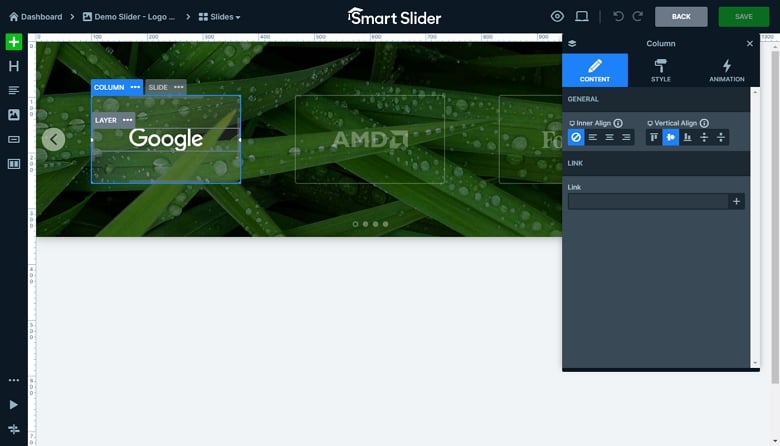Click the BACK button
This screenshot has width=780, height=446.
(681, 17)
